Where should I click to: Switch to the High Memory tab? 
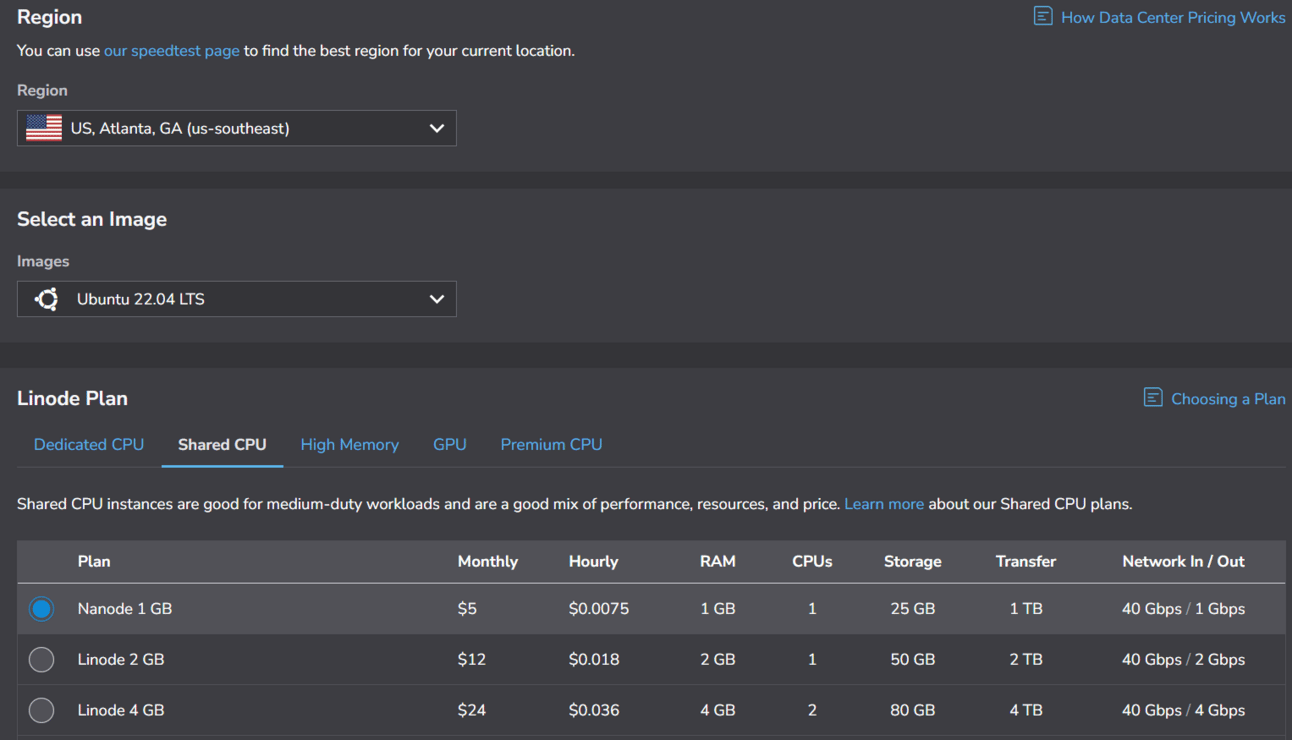(349, 444)
